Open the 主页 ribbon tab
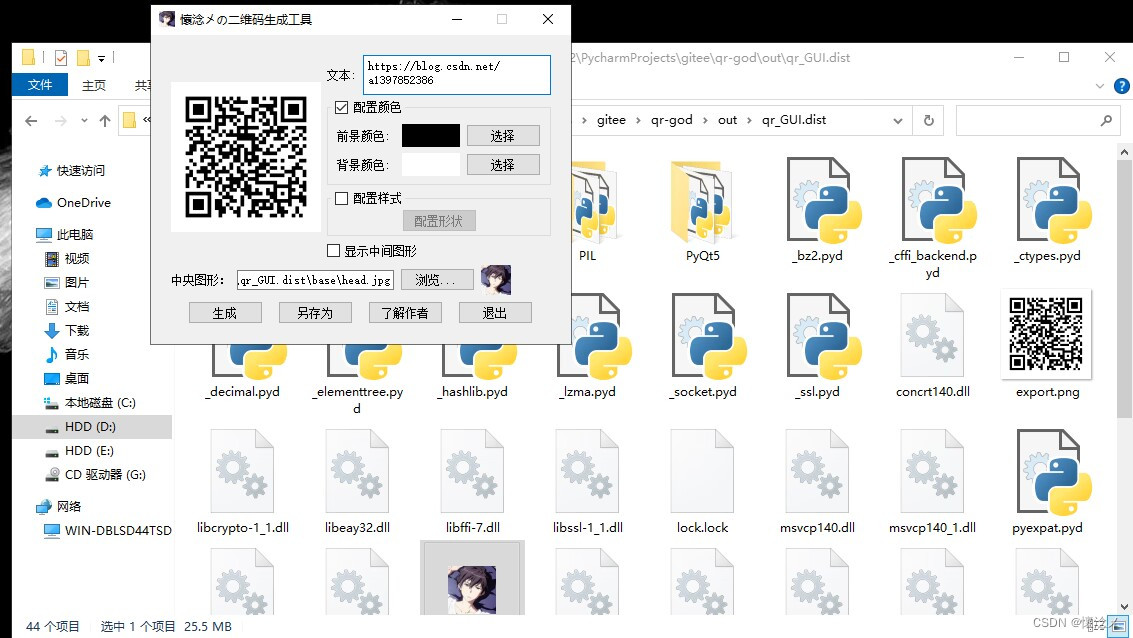This screenshot has width=1133, height=638. [x=94, y=85]
